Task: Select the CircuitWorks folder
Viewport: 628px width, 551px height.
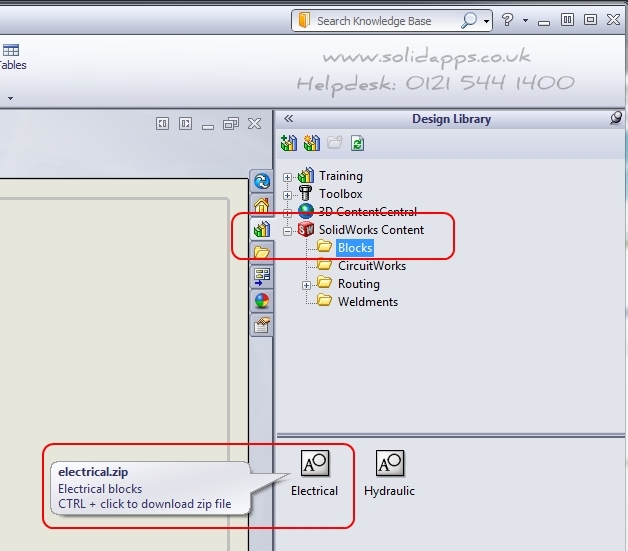Action: pyautogui.click(x=371, y=266)
